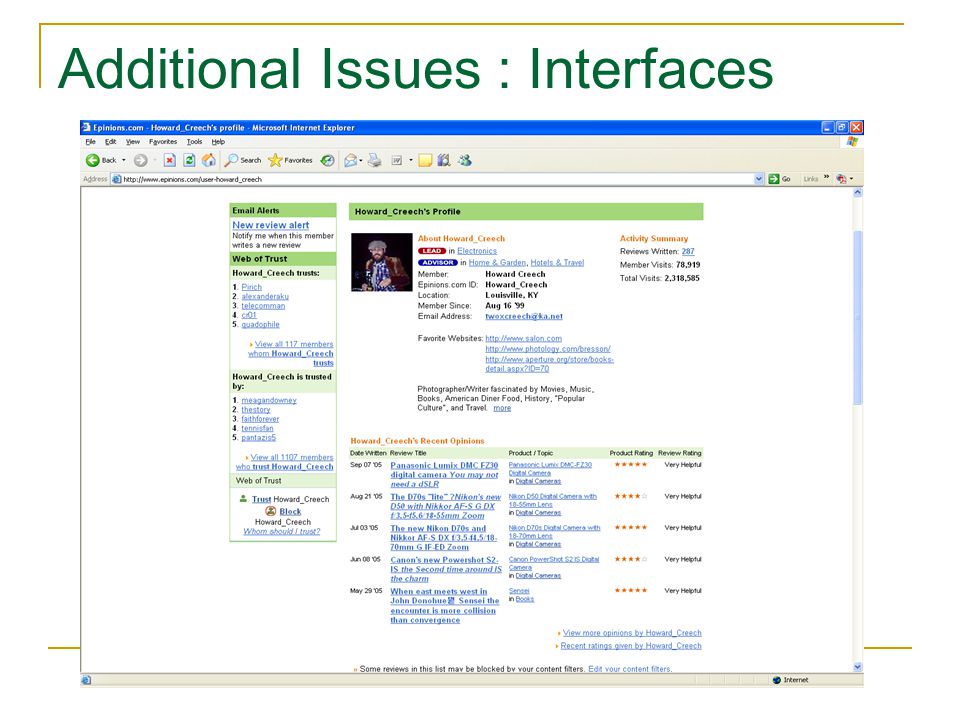The image size is (960, 720).
Task: Open the alexanderaku member link
Action: [265, 296]
